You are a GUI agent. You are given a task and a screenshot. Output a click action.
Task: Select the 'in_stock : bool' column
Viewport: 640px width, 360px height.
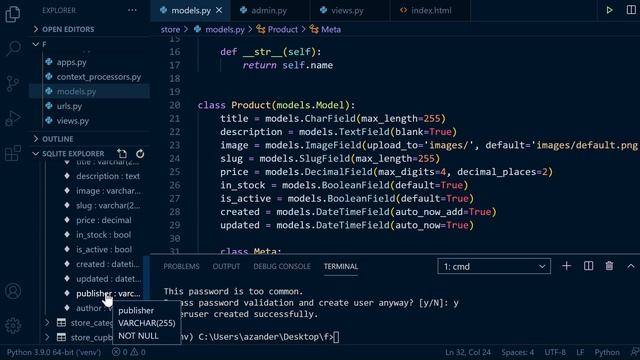click(x=103, y=235)
